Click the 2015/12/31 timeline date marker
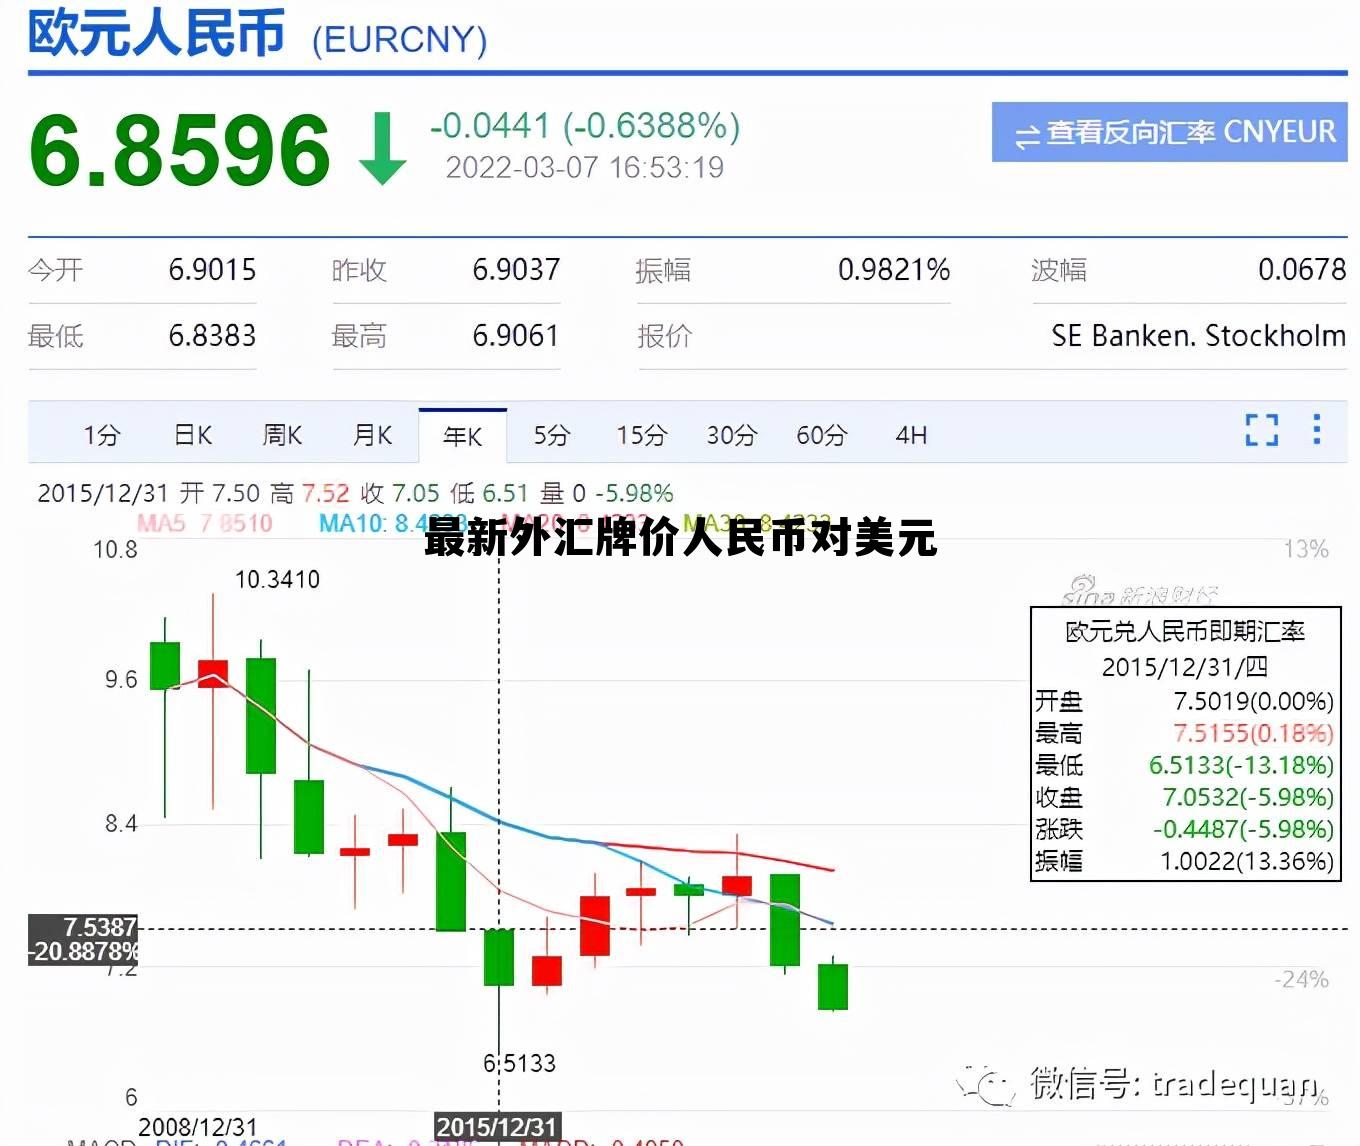 pos(497,1127)
